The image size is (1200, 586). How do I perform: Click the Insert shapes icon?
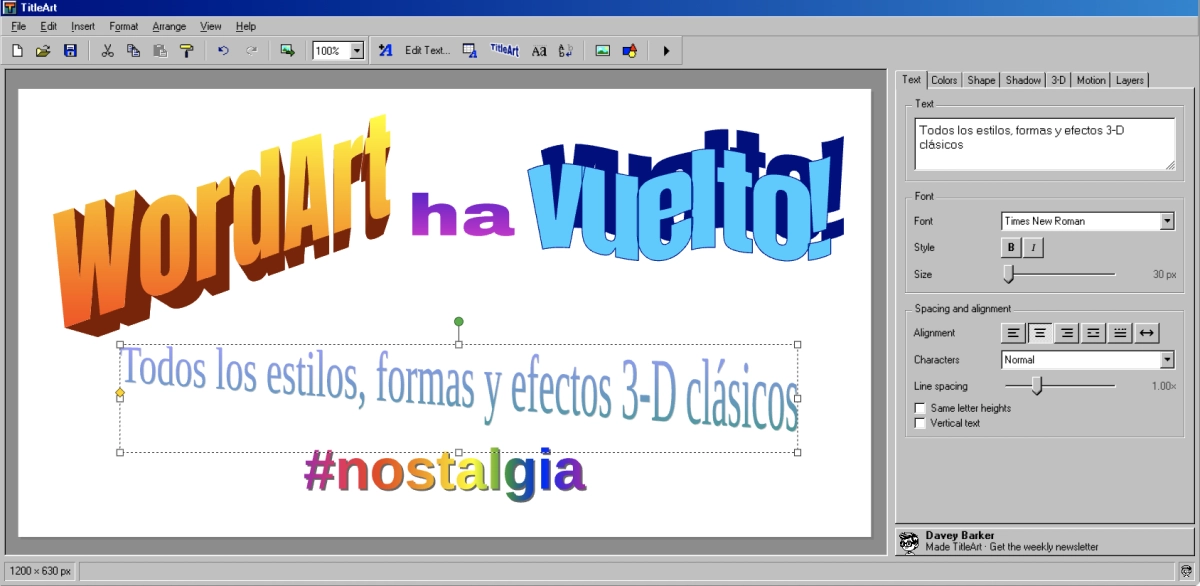[629, 50]
